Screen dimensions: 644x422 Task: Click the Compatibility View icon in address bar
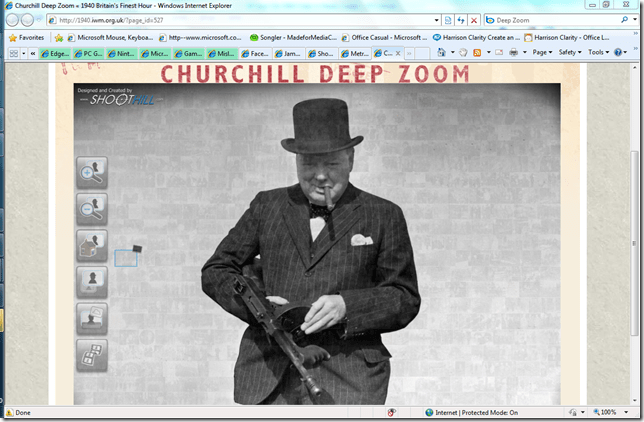tap(448, 20)
